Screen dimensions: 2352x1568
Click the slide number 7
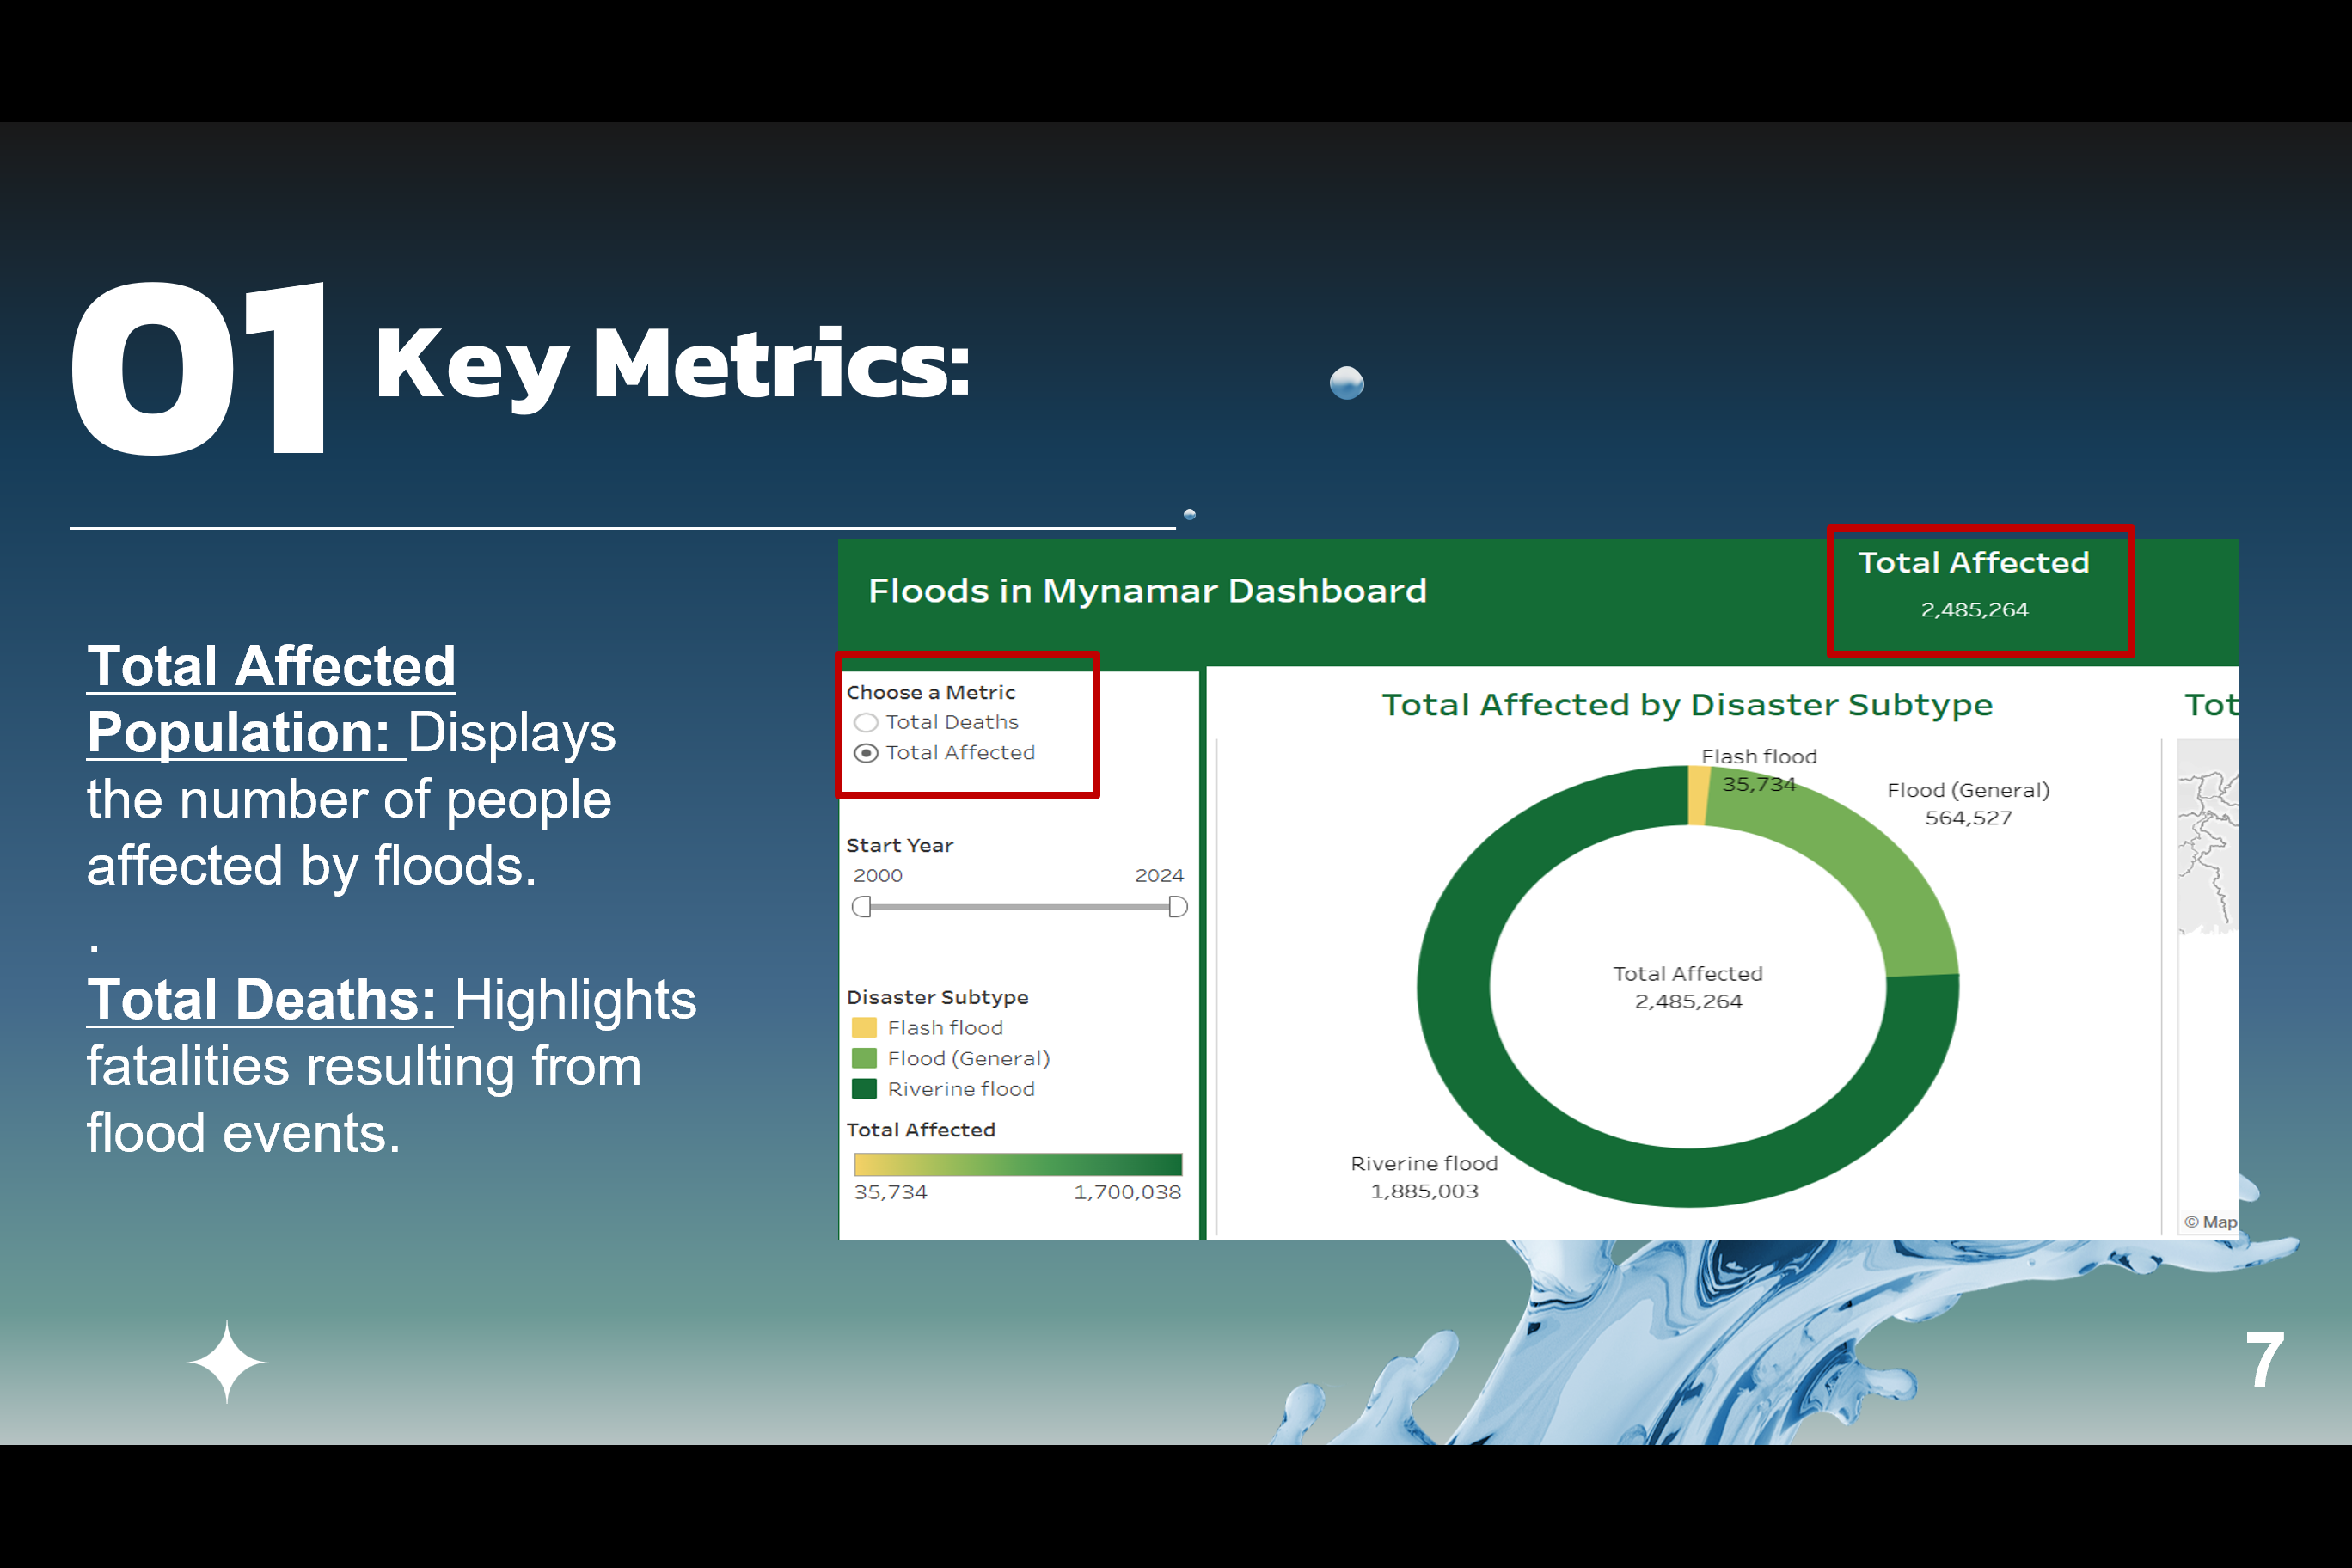pos(2264,1360)
